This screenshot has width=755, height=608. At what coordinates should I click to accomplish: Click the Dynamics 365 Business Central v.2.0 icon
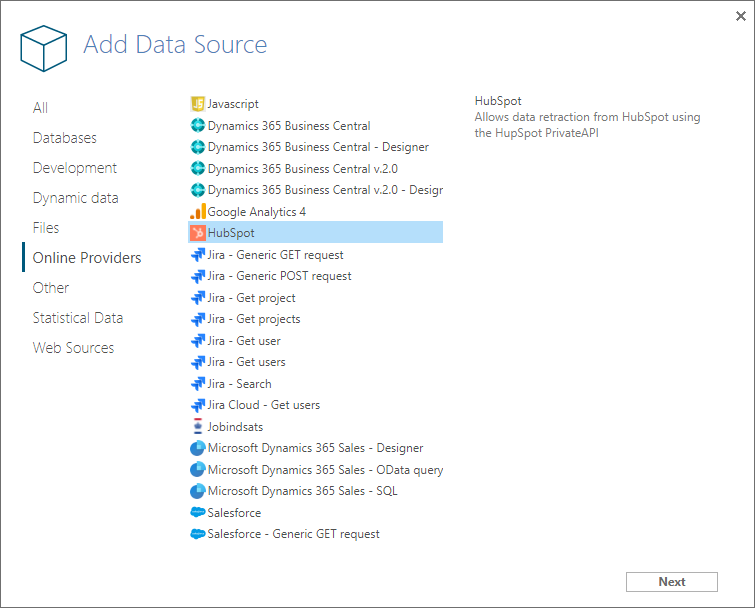(x=197, y=168)
